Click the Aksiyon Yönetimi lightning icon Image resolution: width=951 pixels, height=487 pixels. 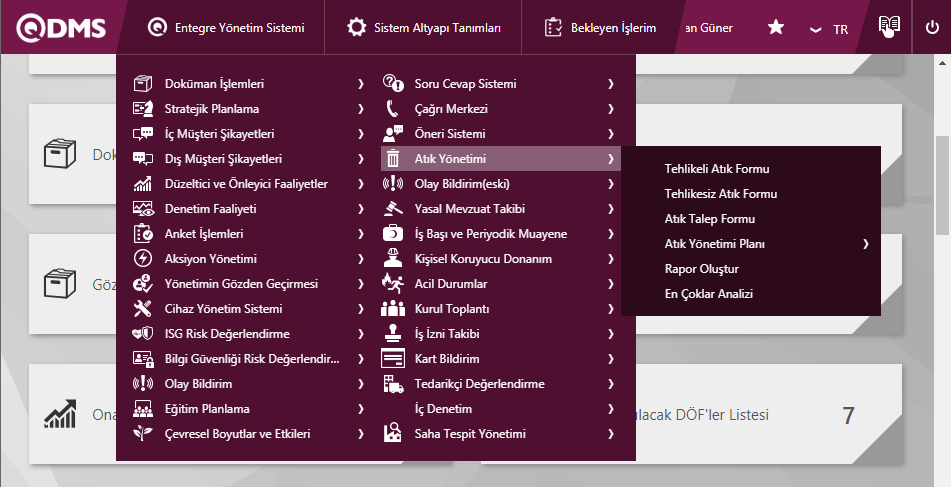143,259
